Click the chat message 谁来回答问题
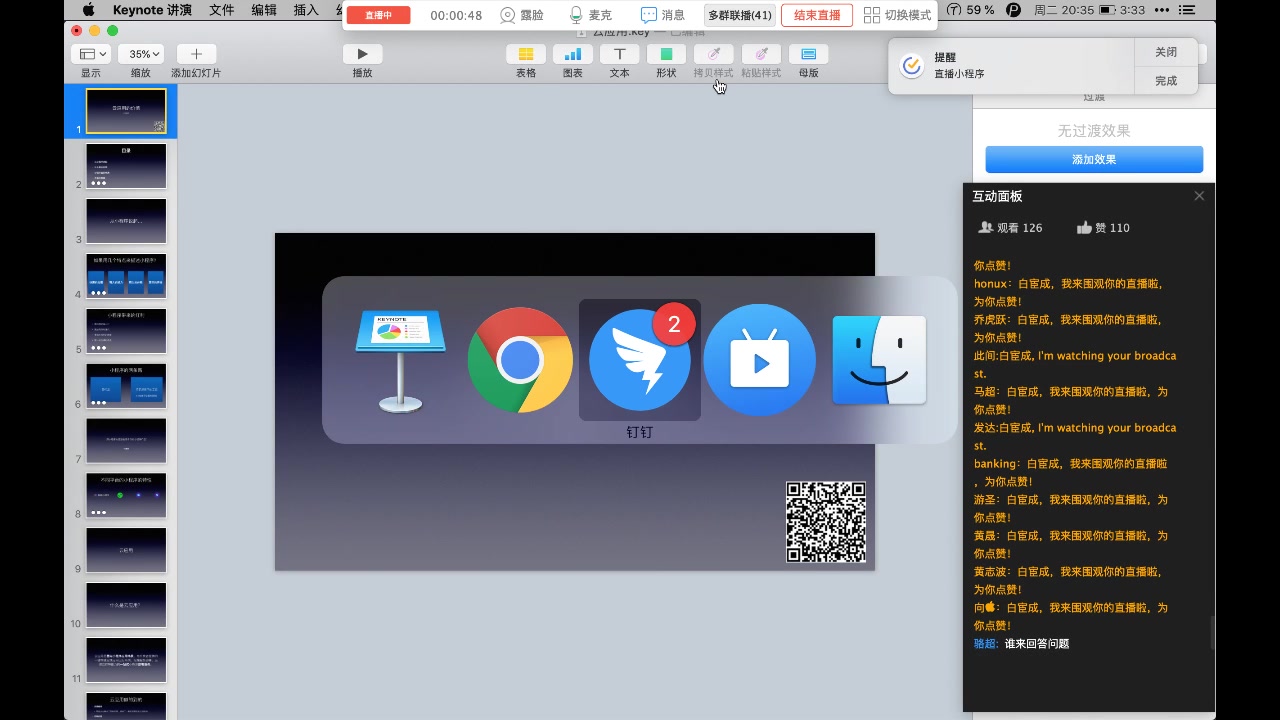The image size is (1280, 720). [1037, 644]
